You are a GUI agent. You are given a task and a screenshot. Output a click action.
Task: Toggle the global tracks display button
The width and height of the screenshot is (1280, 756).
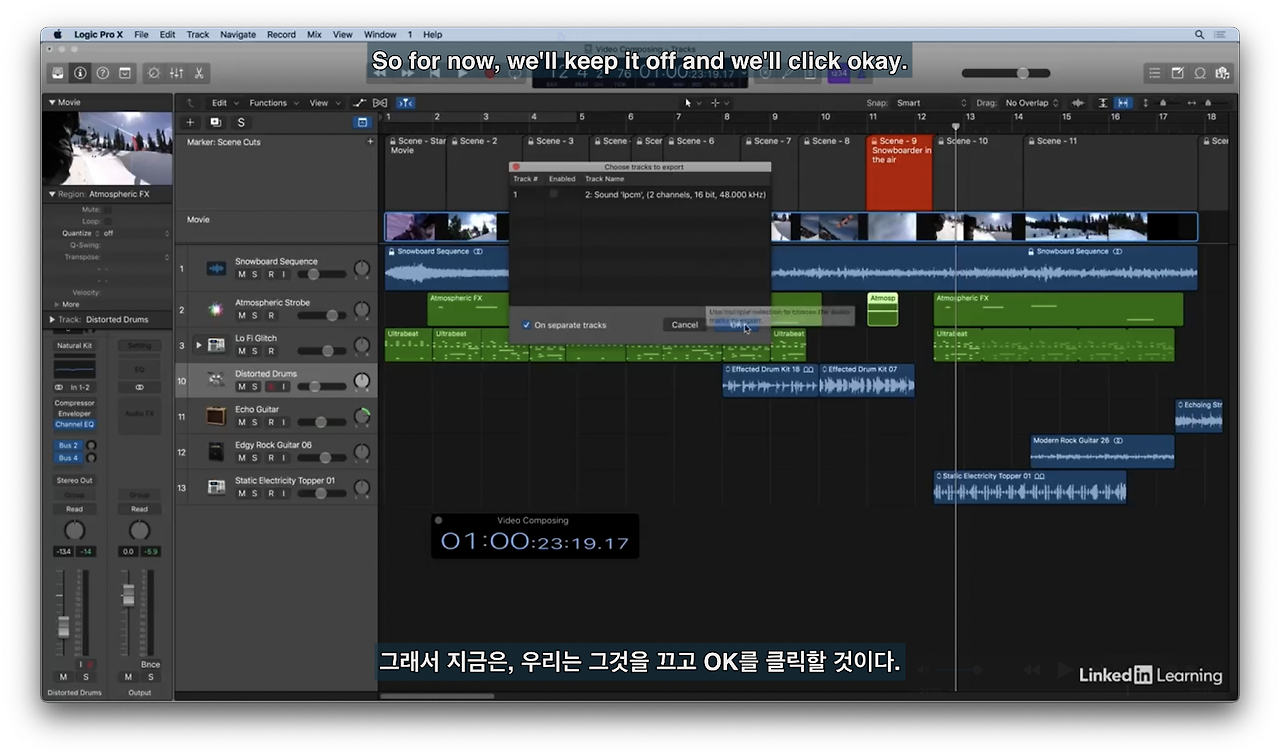click(362, 122)
